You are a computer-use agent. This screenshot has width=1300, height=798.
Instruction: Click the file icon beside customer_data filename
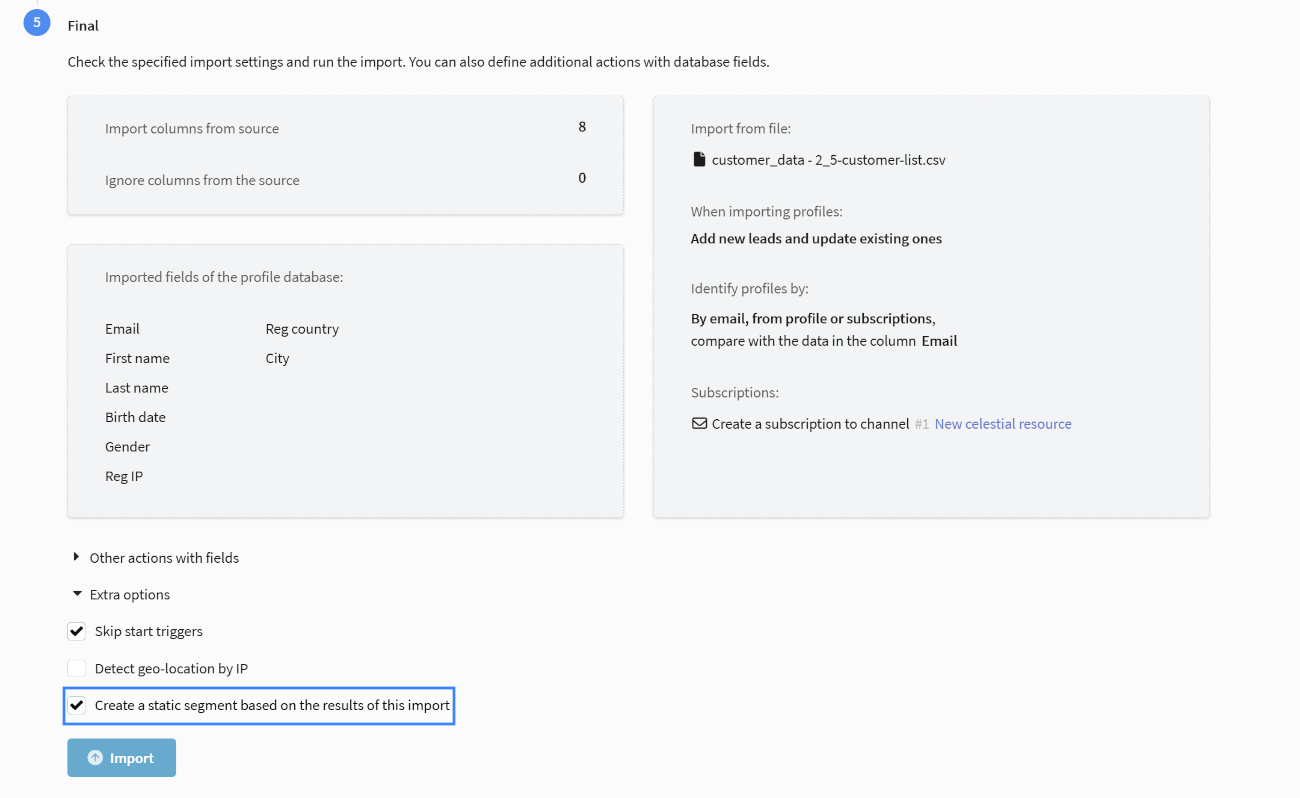coord(698,159)
